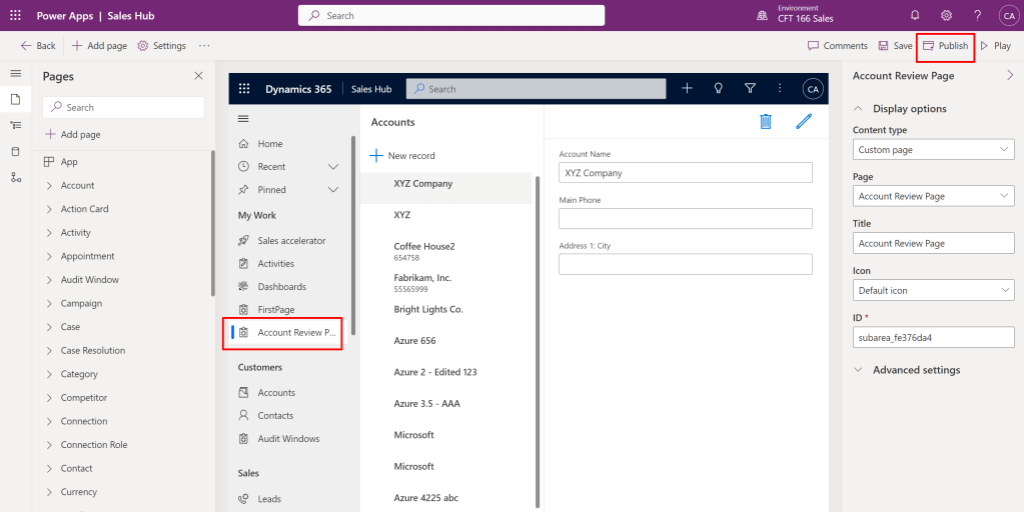The height and width of the screenshot is (512, 1024).
Task: Open the Power Apps app launcher waffle
Action: (x=16, y=16)
